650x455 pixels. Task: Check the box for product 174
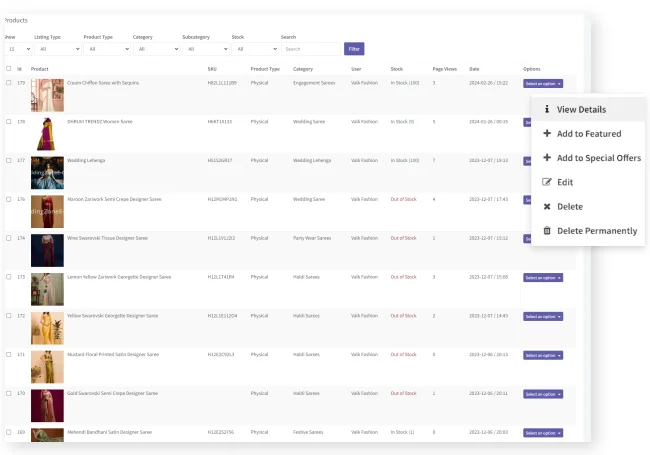[8, 238]
